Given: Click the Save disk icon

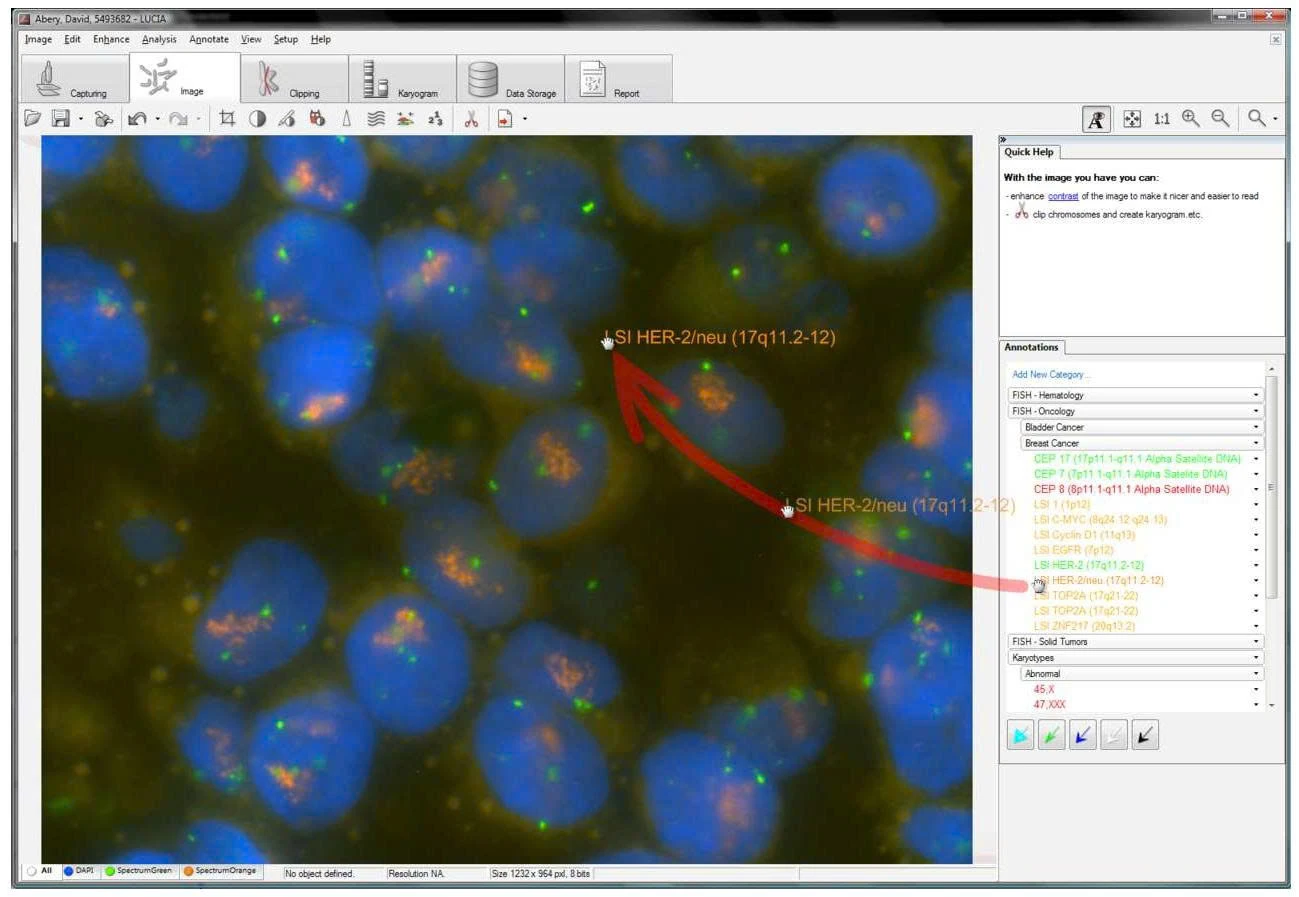Looking at the screenshot, I should click(61, 118).
